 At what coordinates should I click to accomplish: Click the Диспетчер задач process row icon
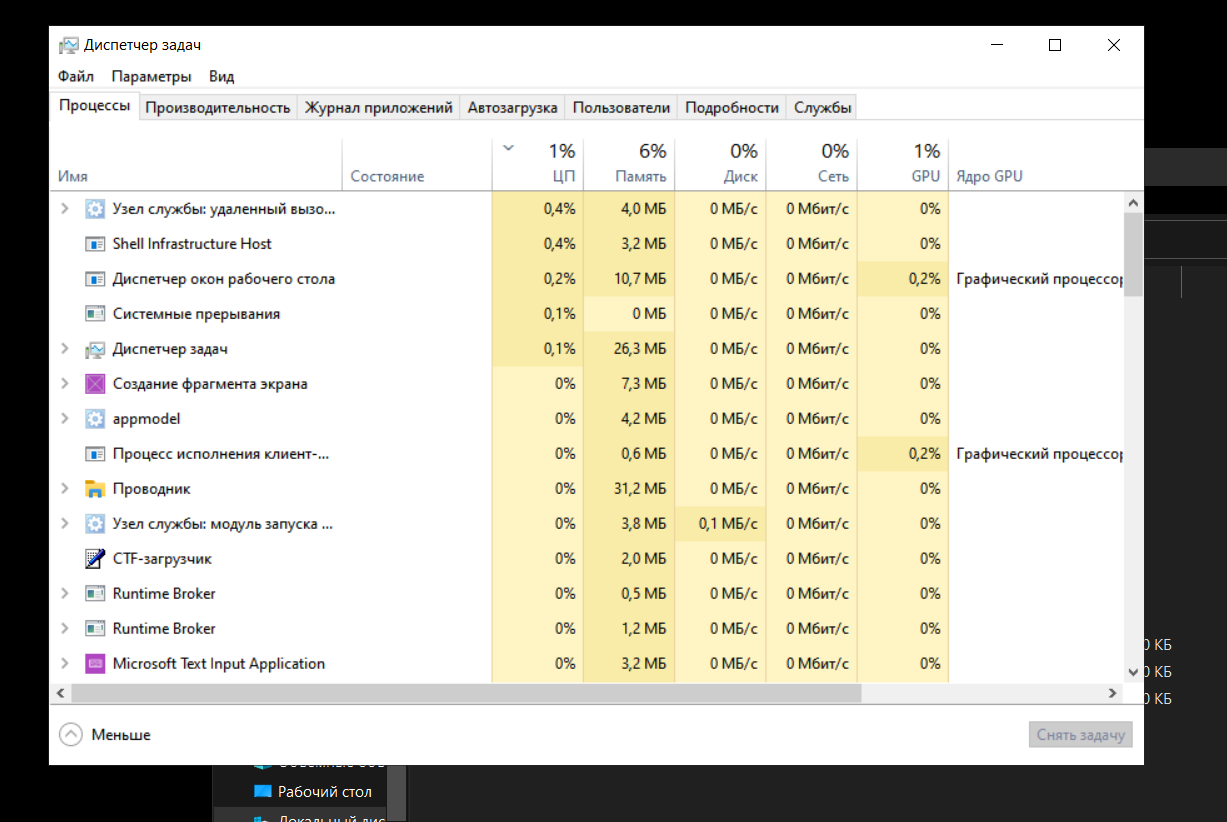click(95, 349)
